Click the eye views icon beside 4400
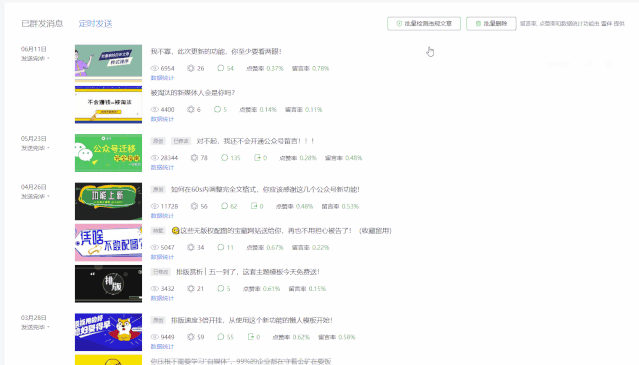 click(154, 109)
